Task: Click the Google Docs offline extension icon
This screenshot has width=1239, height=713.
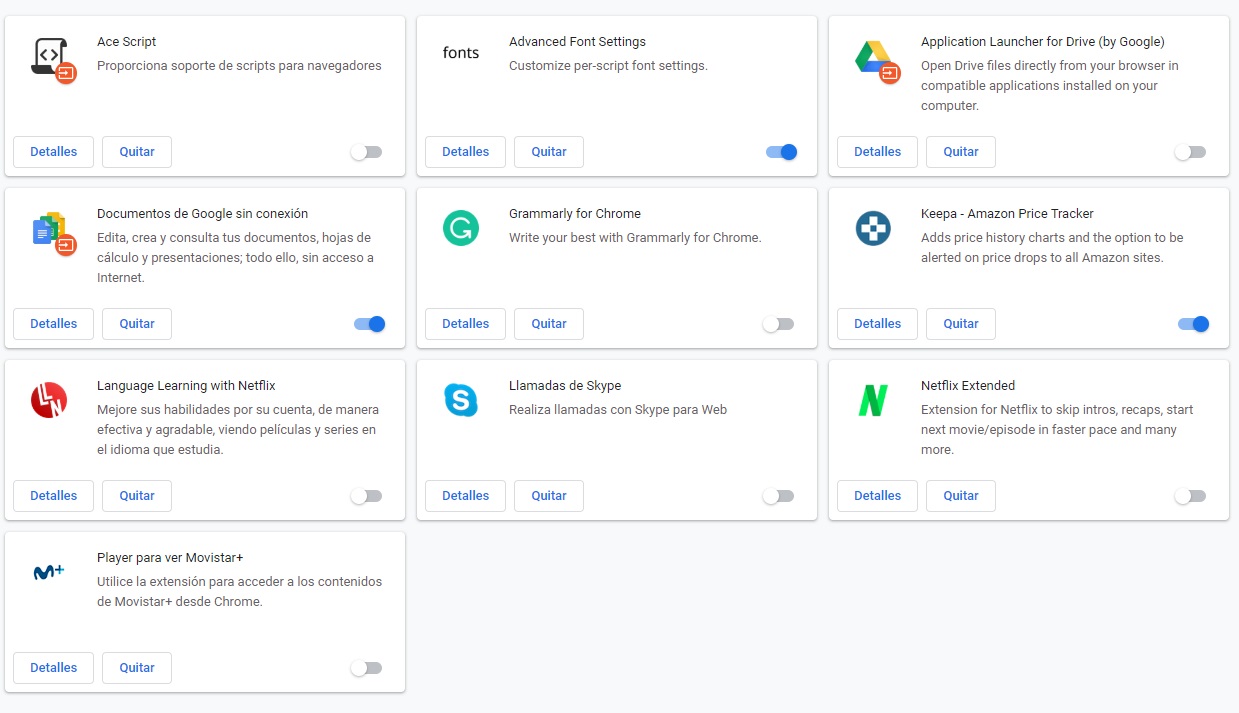Action: (53, 232)
